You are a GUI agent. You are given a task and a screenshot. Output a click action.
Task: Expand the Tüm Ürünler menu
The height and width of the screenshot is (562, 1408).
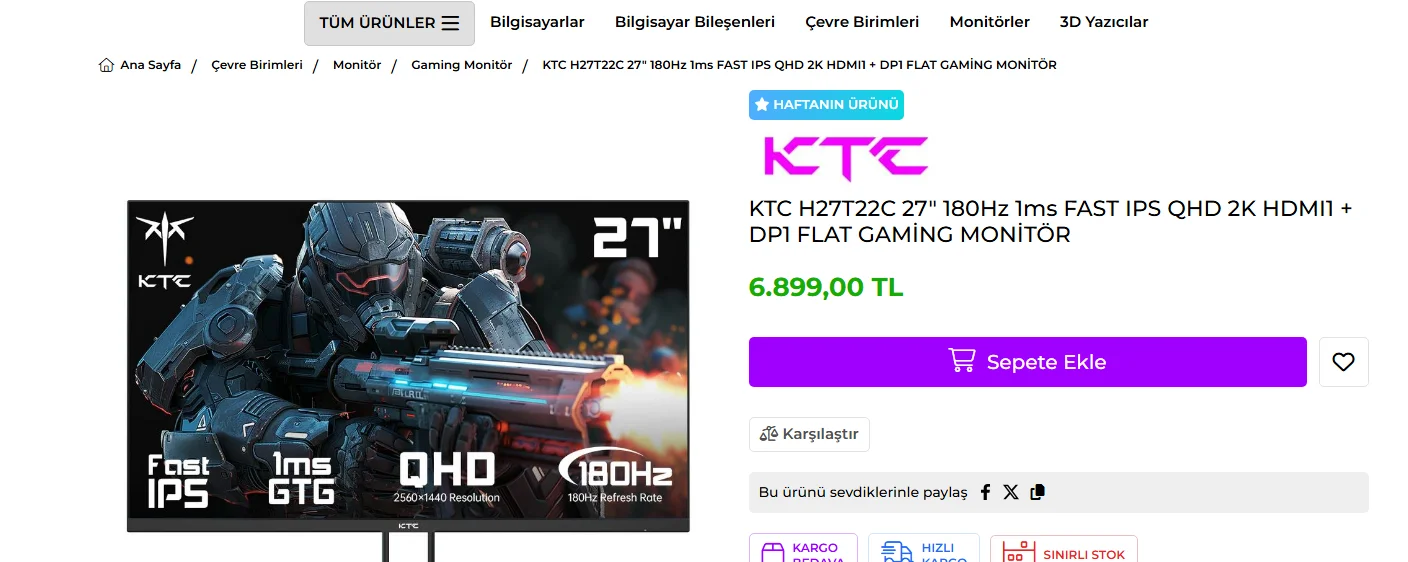click(389, 23)
